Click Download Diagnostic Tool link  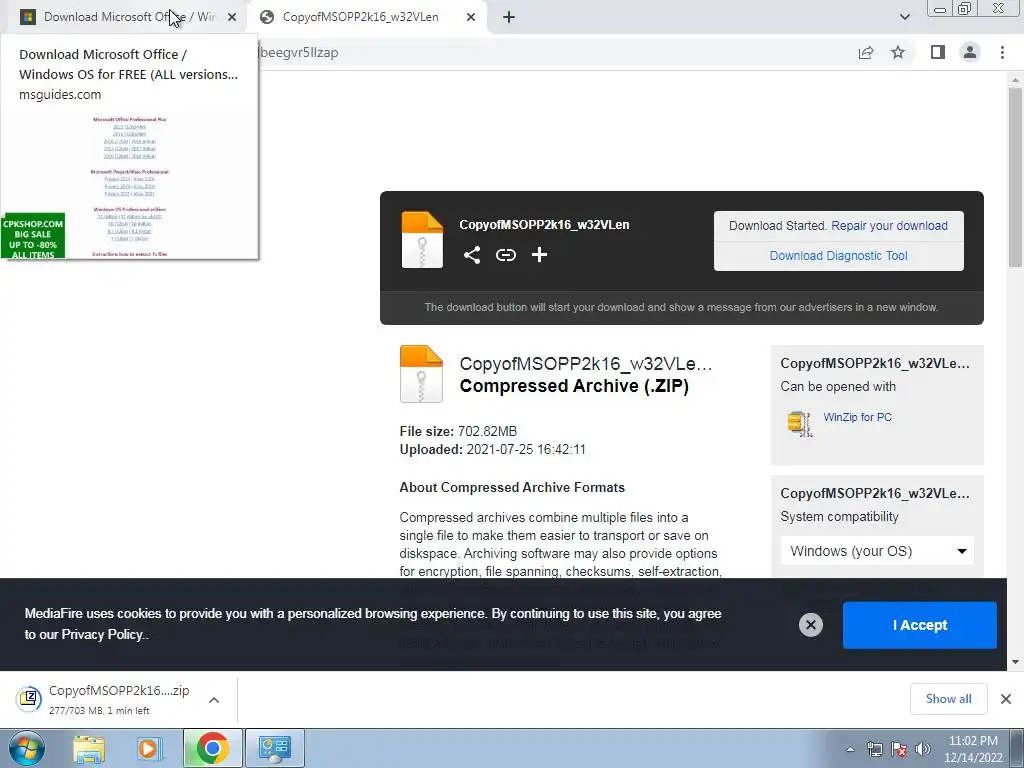tap(839, 256)
